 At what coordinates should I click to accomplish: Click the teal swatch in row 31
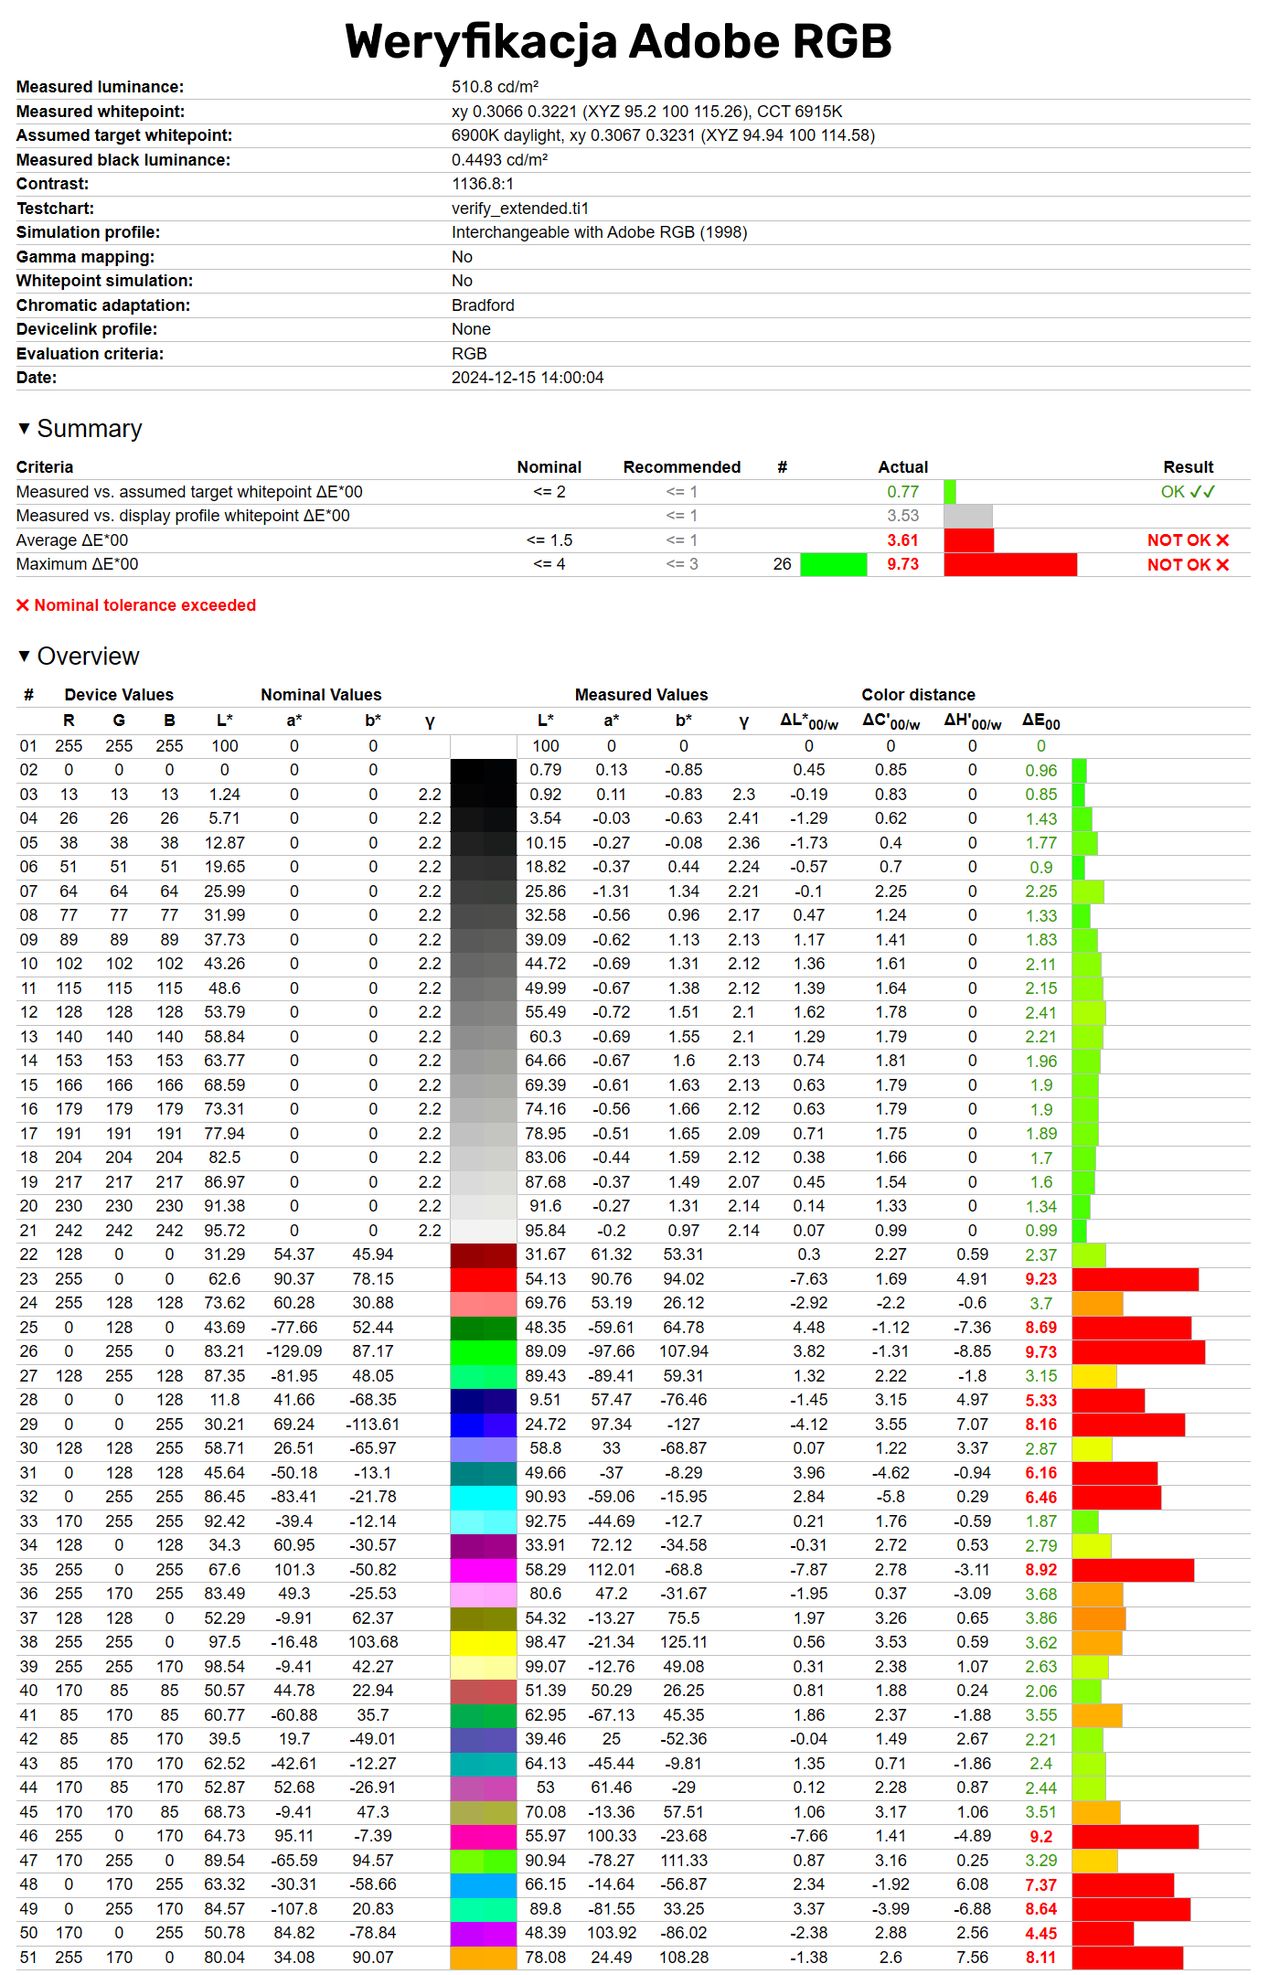pos(483,1473)
